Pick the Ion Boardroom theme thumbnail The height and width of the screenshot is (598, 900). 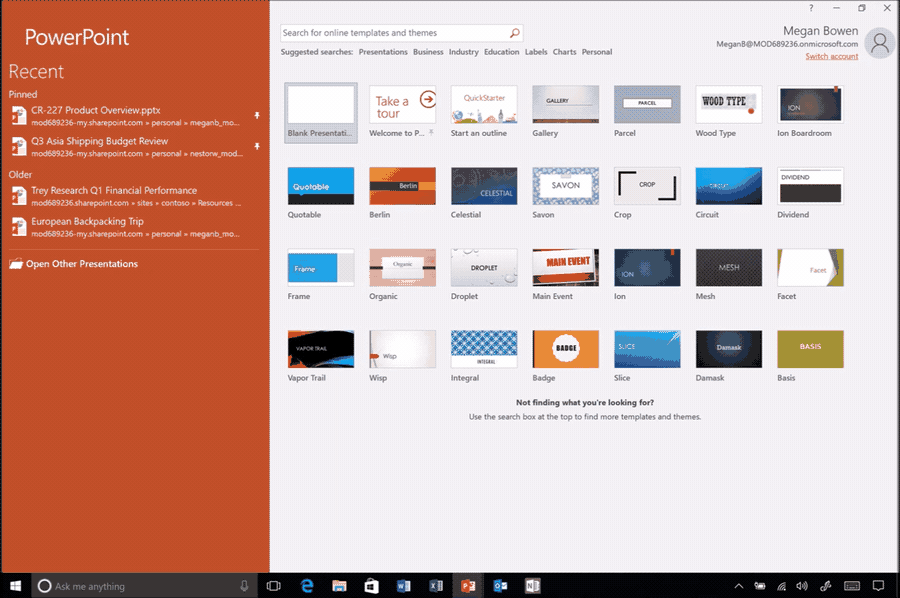point(810,104)
